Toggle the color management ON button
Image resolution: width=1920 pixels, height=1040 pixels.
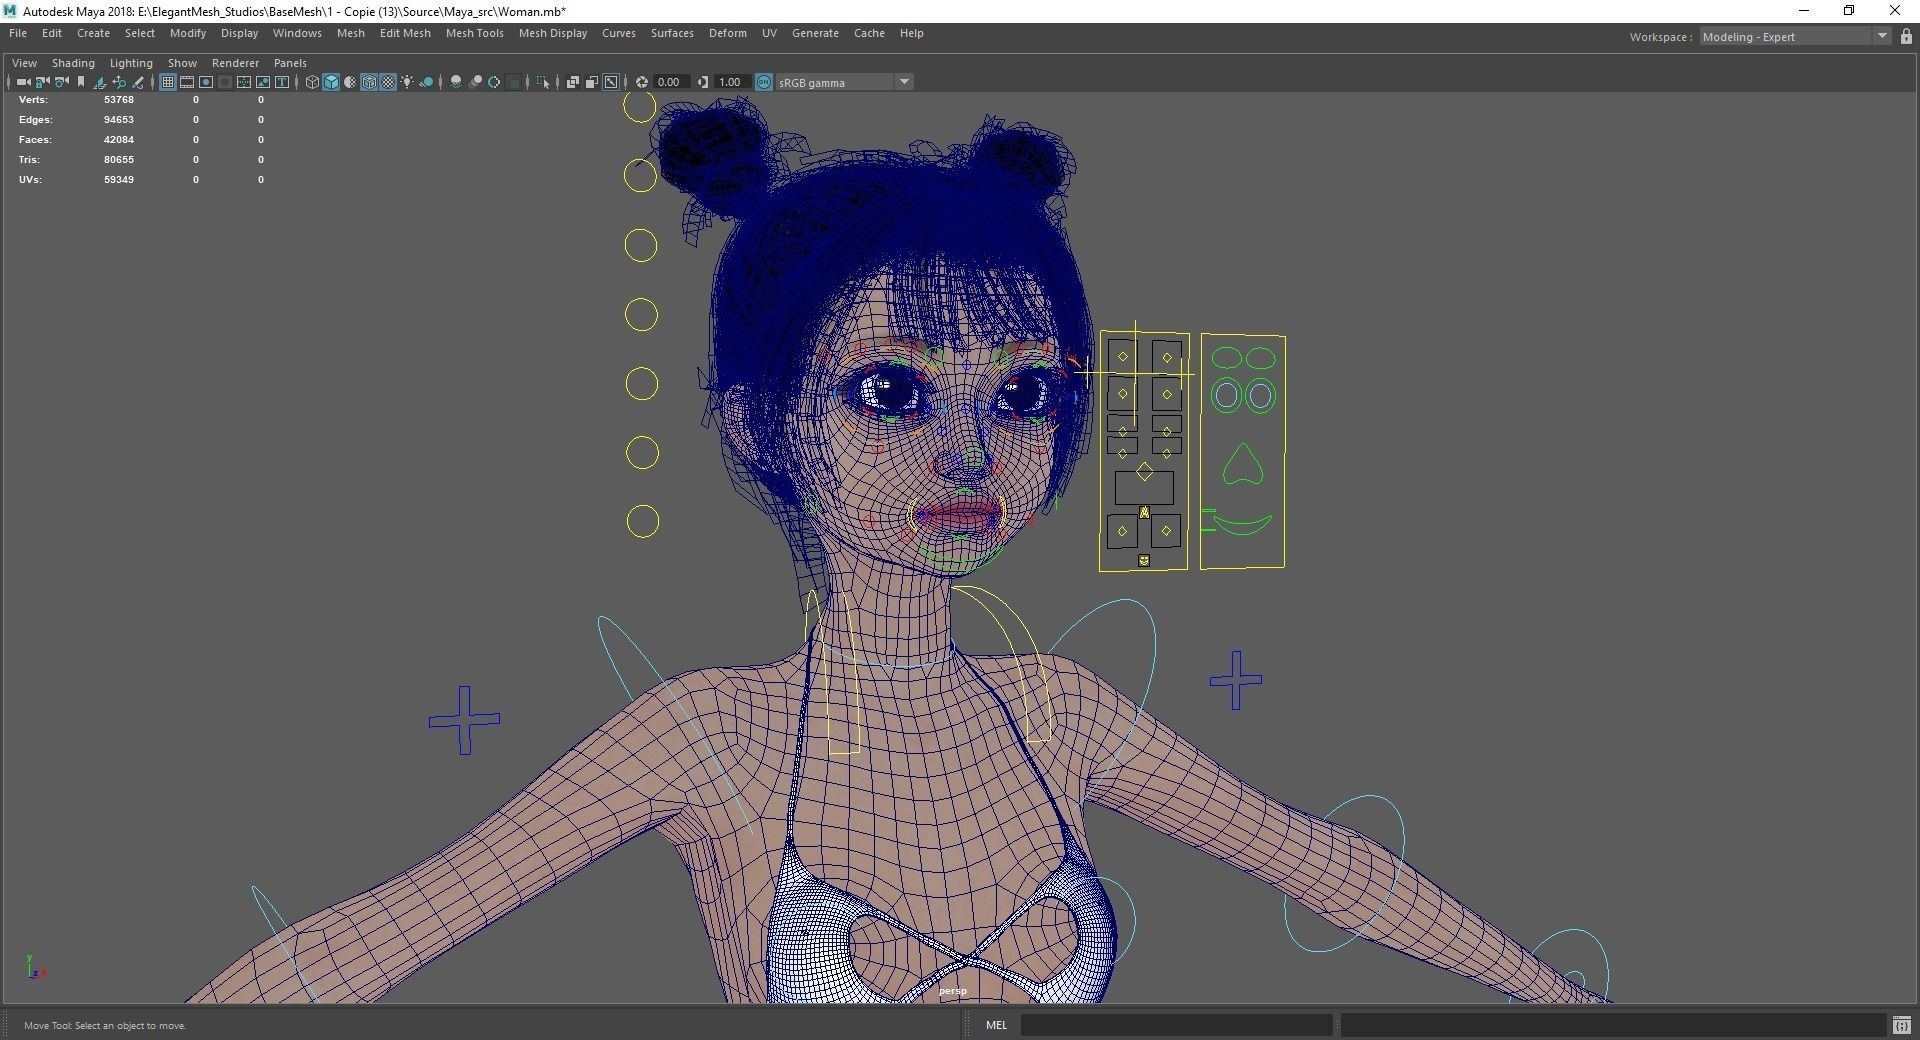pyautogui.click(x=764, y=82)
